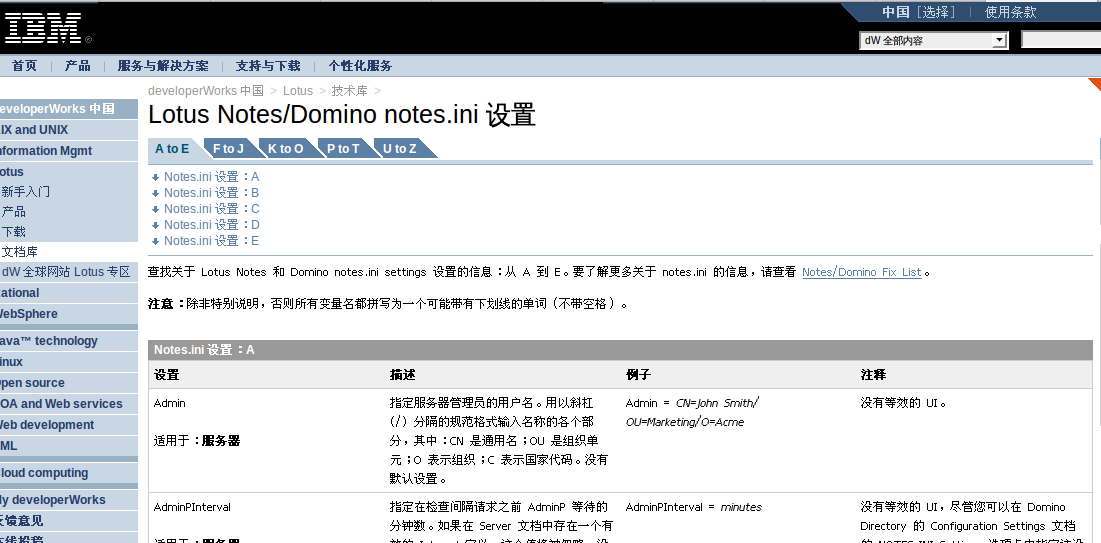Viewport: 1101px width, 543px height.
Task: Click the search input field at top right
Action: coord(1061,40)
